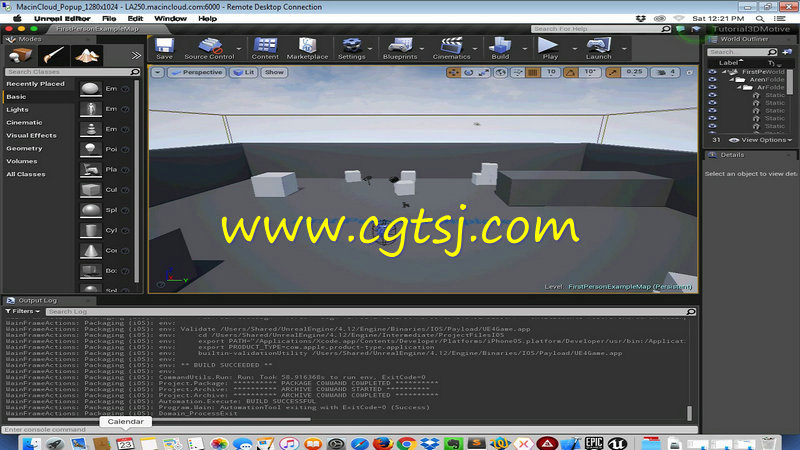The image size is (800, 450).
Task: Open the Marketplace icon
Action: click(307, 48)
